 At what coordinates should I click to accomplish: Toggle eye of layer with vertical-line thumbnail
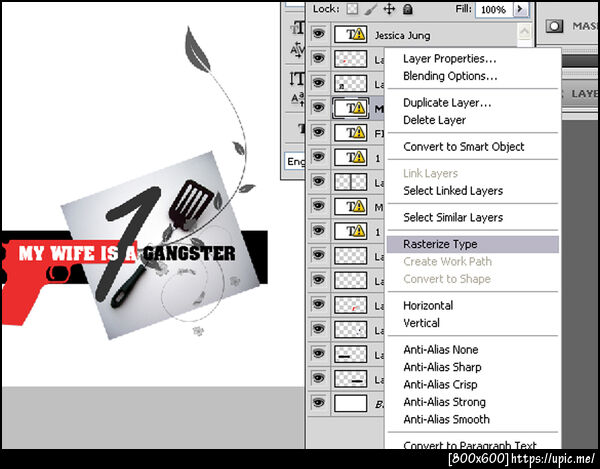(318, 181)
